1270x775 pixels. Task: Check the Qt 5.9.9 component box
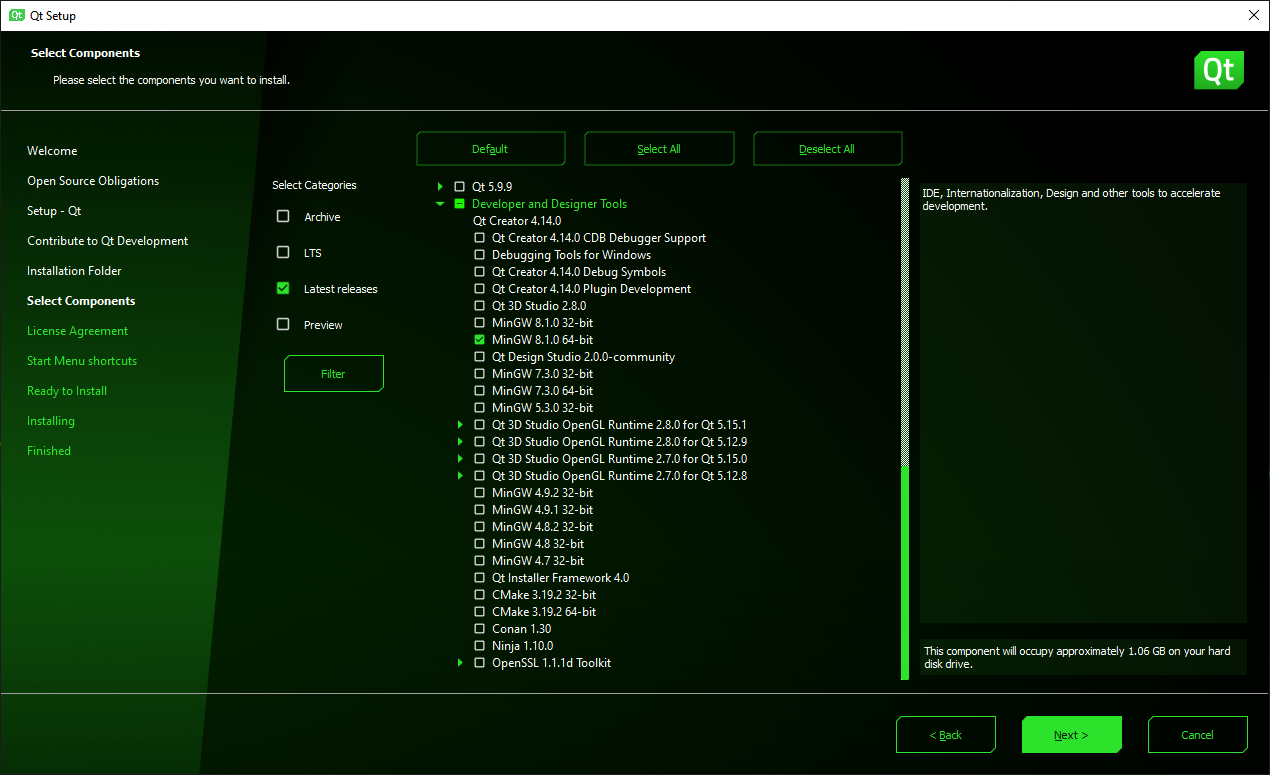pos(460,187)
